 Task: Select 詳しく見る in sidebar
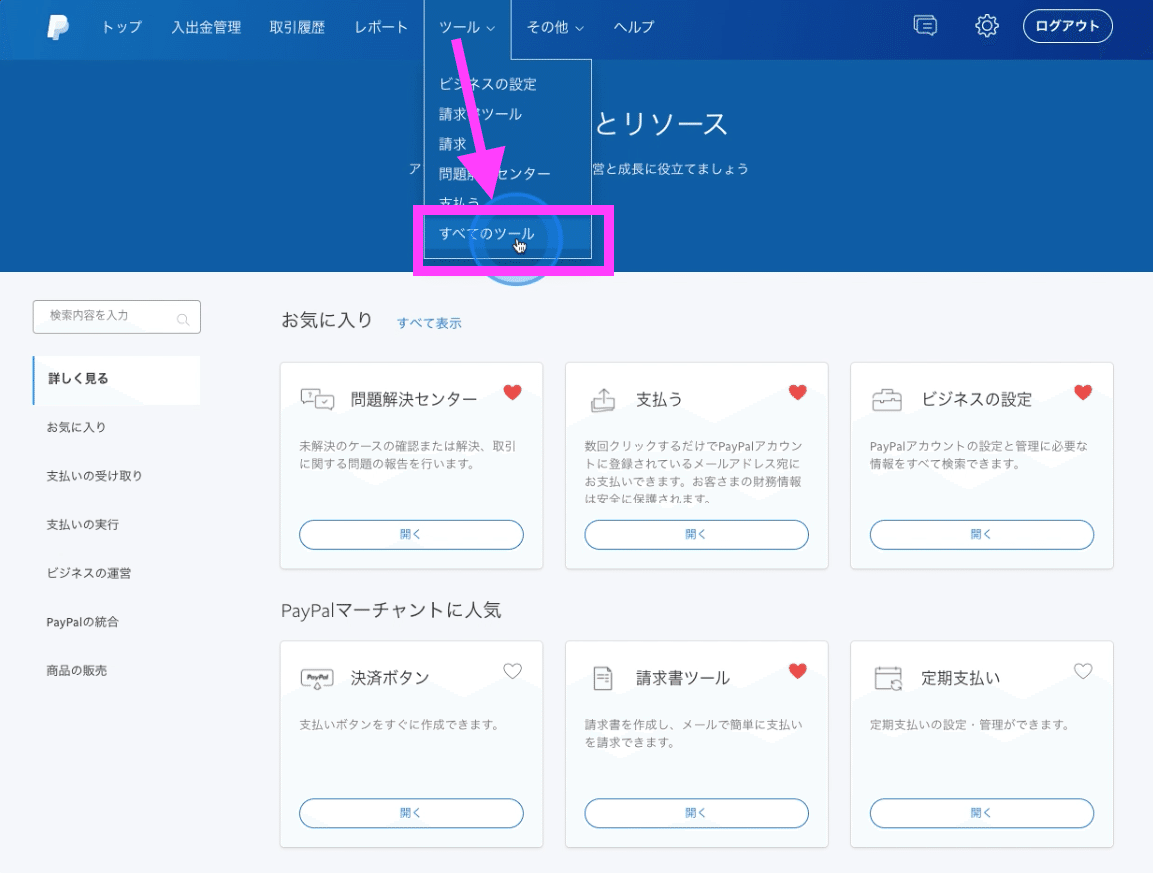tap(116, 380)
